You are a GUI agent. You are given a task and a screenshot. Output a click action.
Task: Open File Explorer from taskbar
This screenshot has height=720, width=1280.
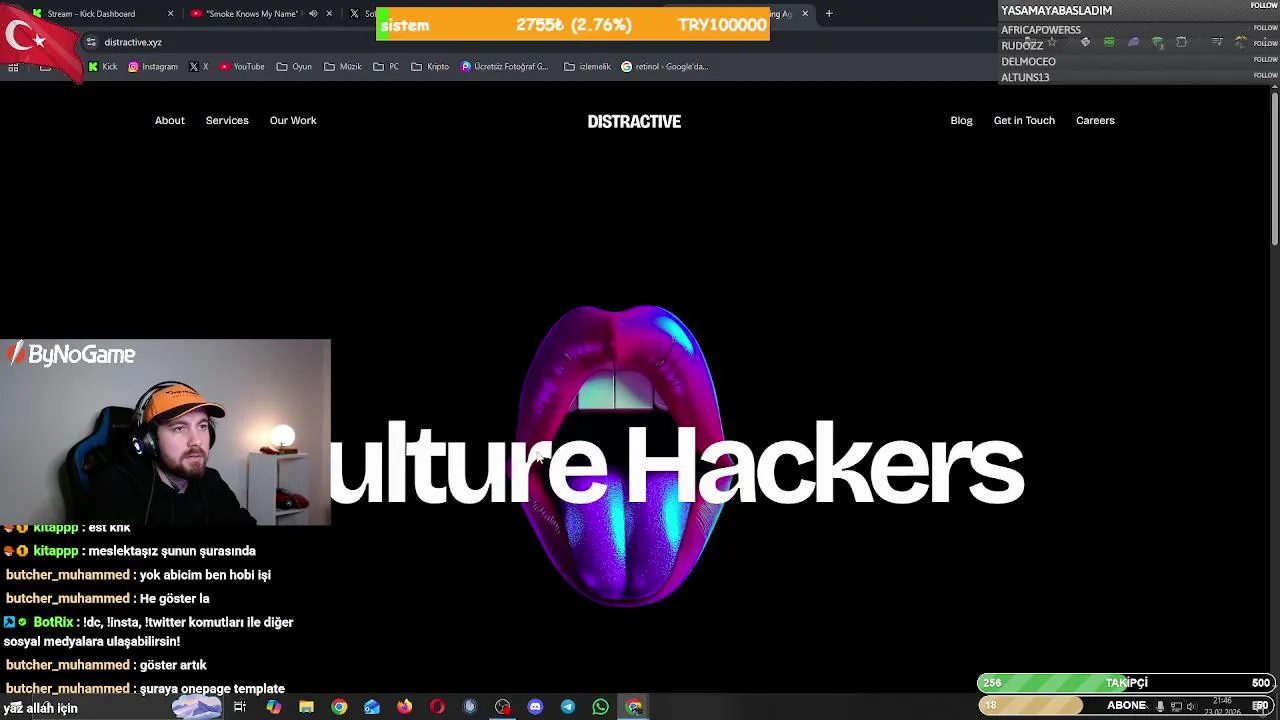[x=306, y=707]
